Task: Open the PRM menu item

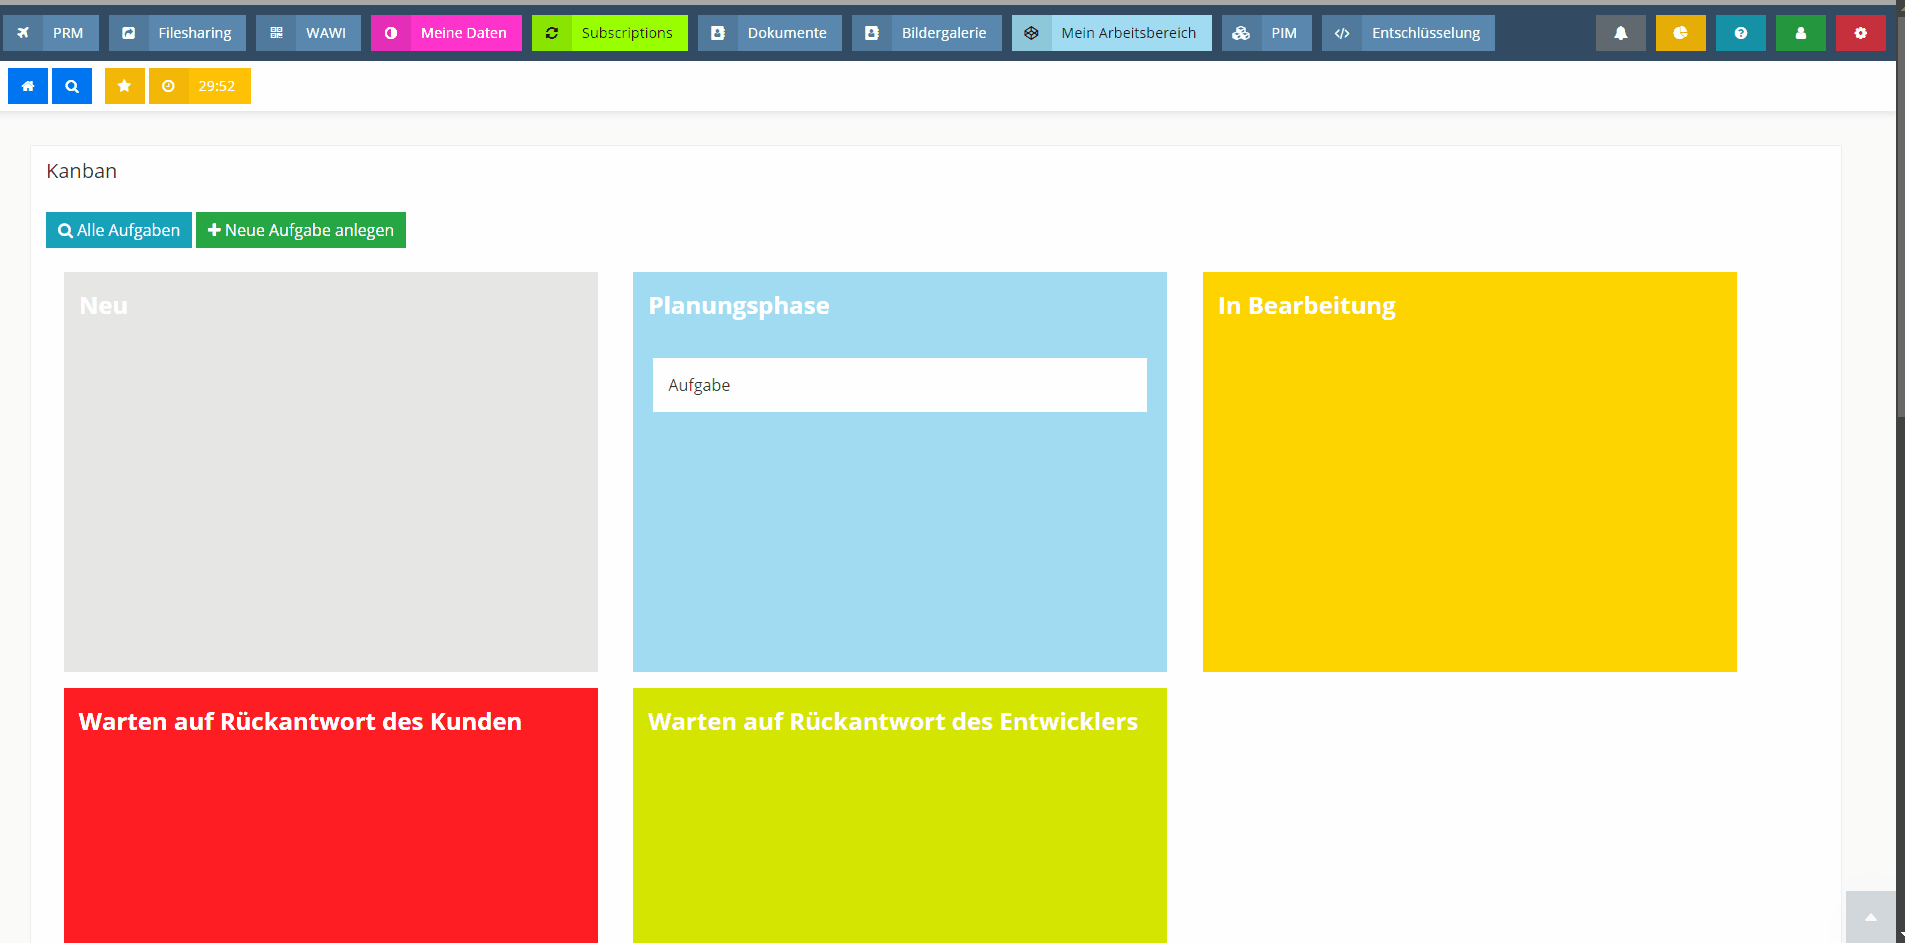Action: point(51,33)
